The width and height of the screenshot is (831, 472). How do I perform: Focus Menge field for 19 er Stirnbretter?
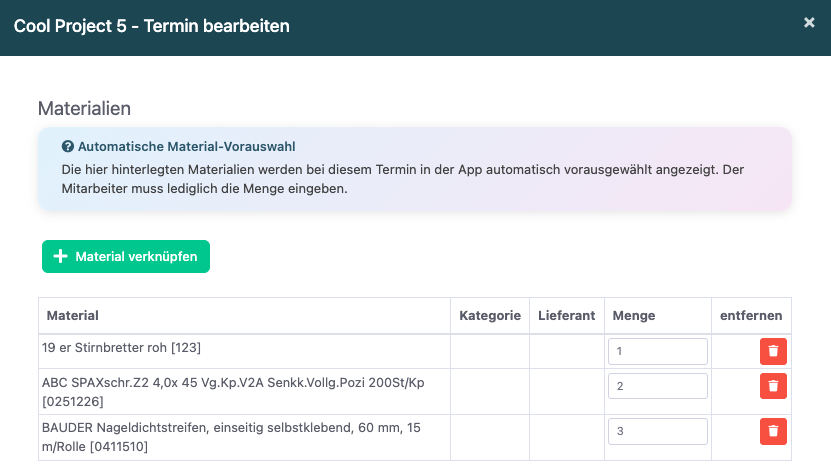pos(657,352)
